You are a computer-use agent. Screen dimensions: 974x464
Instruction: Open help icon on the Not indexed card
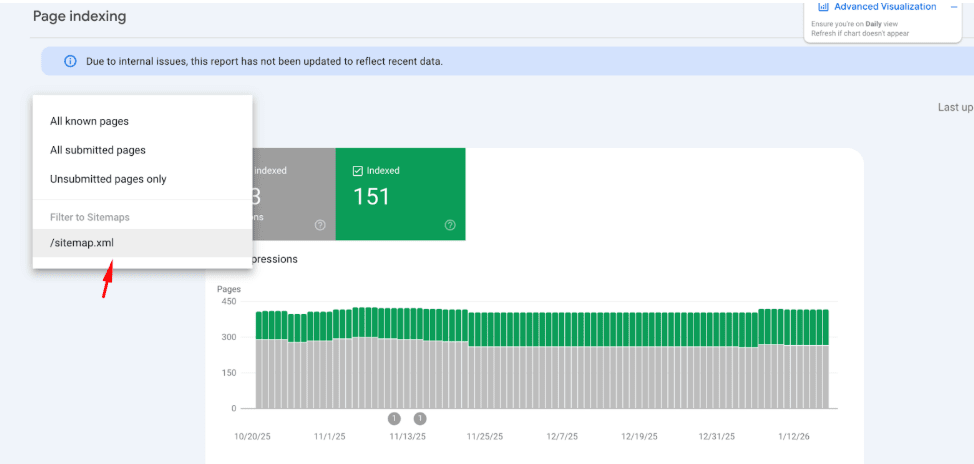point(320,225)
